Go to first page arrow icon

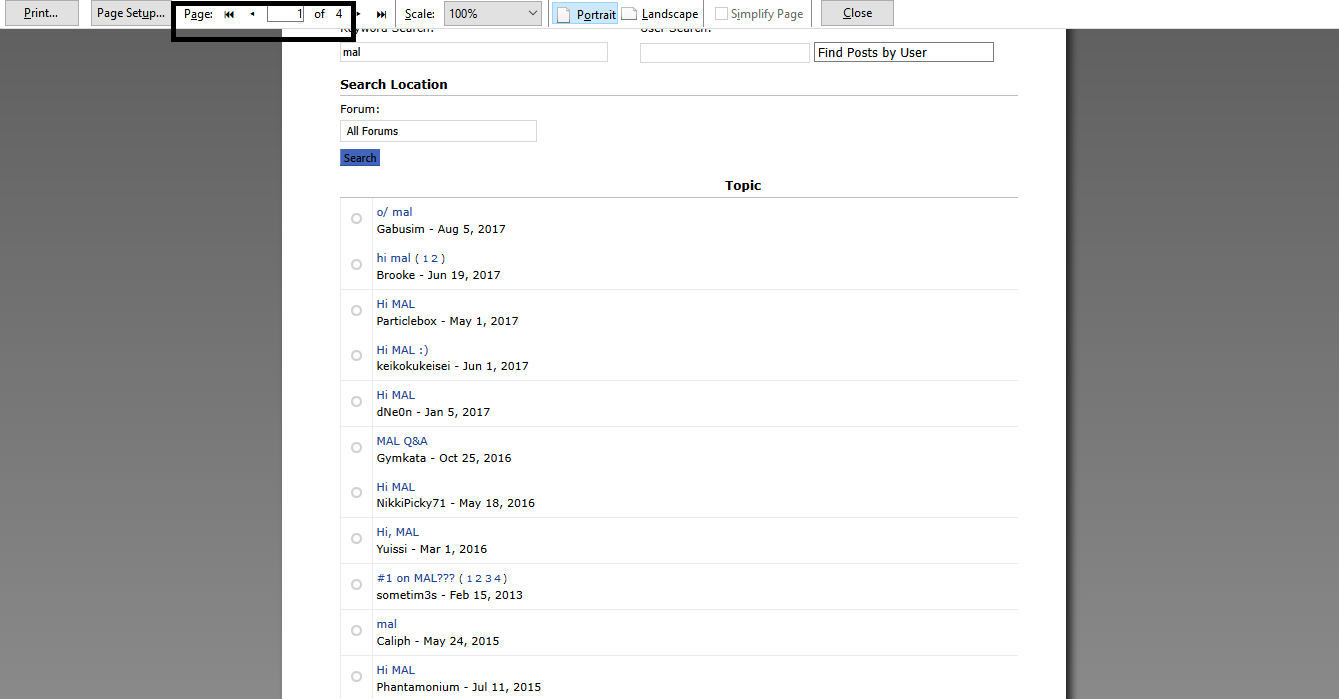[229, 14]
